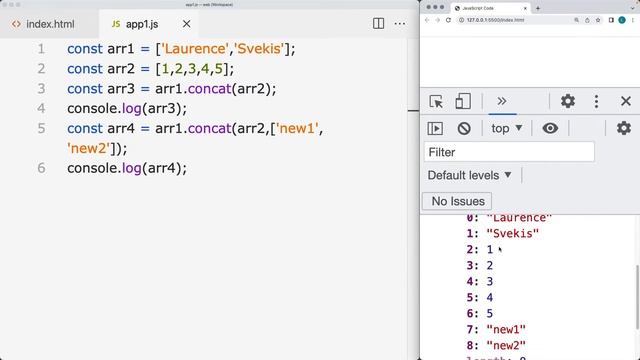Open the top JavaScript context dropdown

click(507, 129)
